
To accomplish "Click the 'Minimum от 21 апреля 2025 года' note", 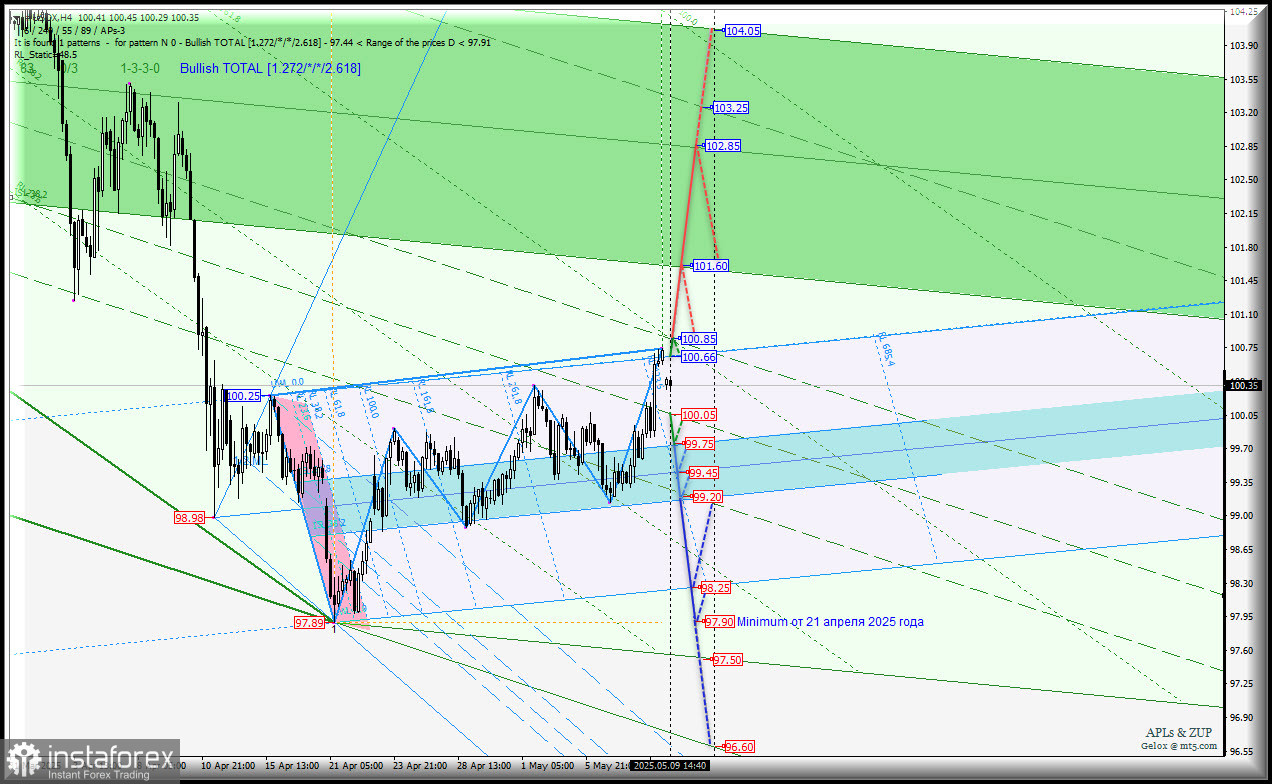I will (x=830, y=622).
